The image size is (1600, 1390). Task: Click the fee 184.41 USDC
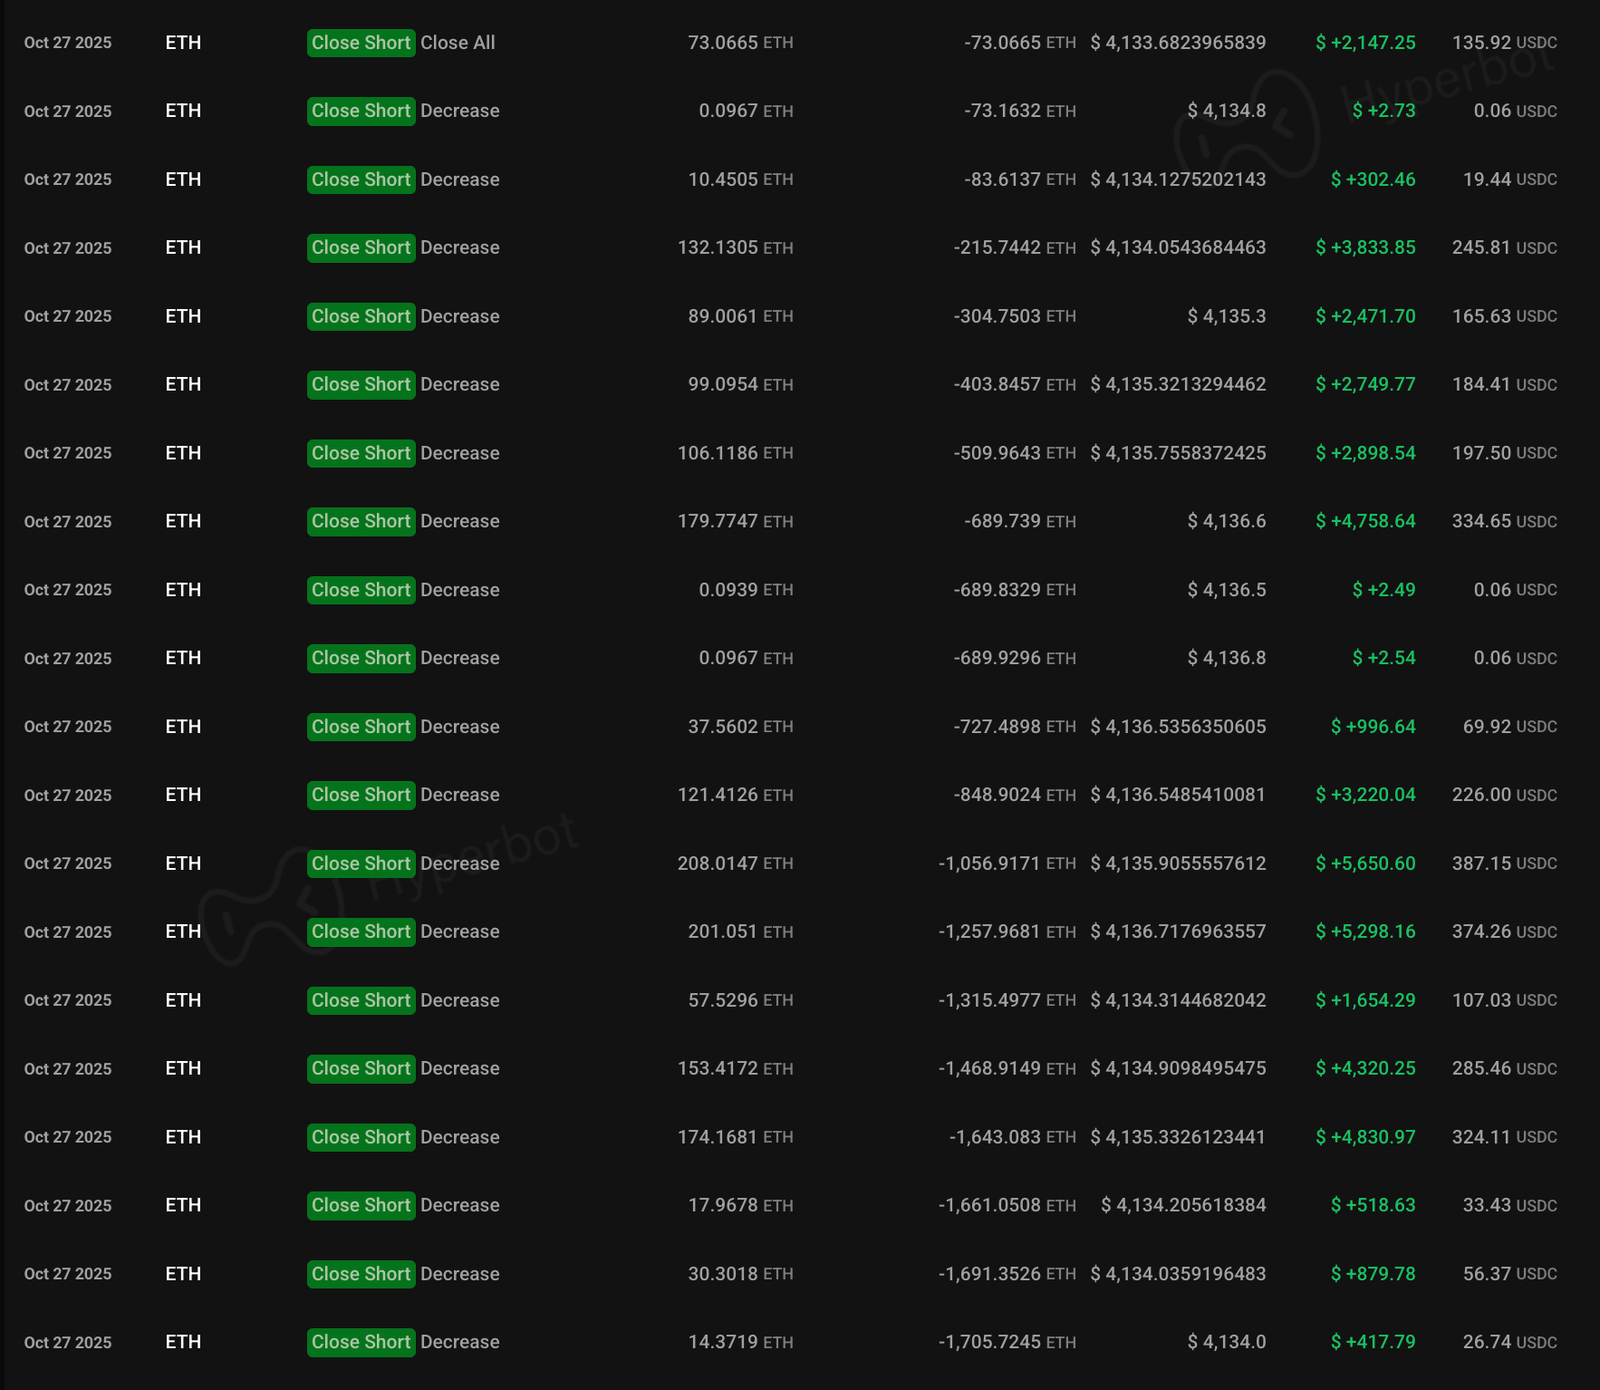(1505, 385)
